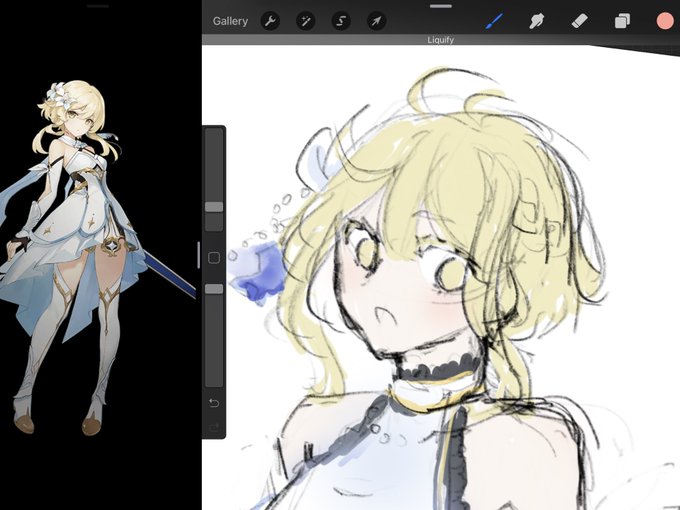Tap the brush opacity slider handle
Screen dimensions: 680x510
214,289
